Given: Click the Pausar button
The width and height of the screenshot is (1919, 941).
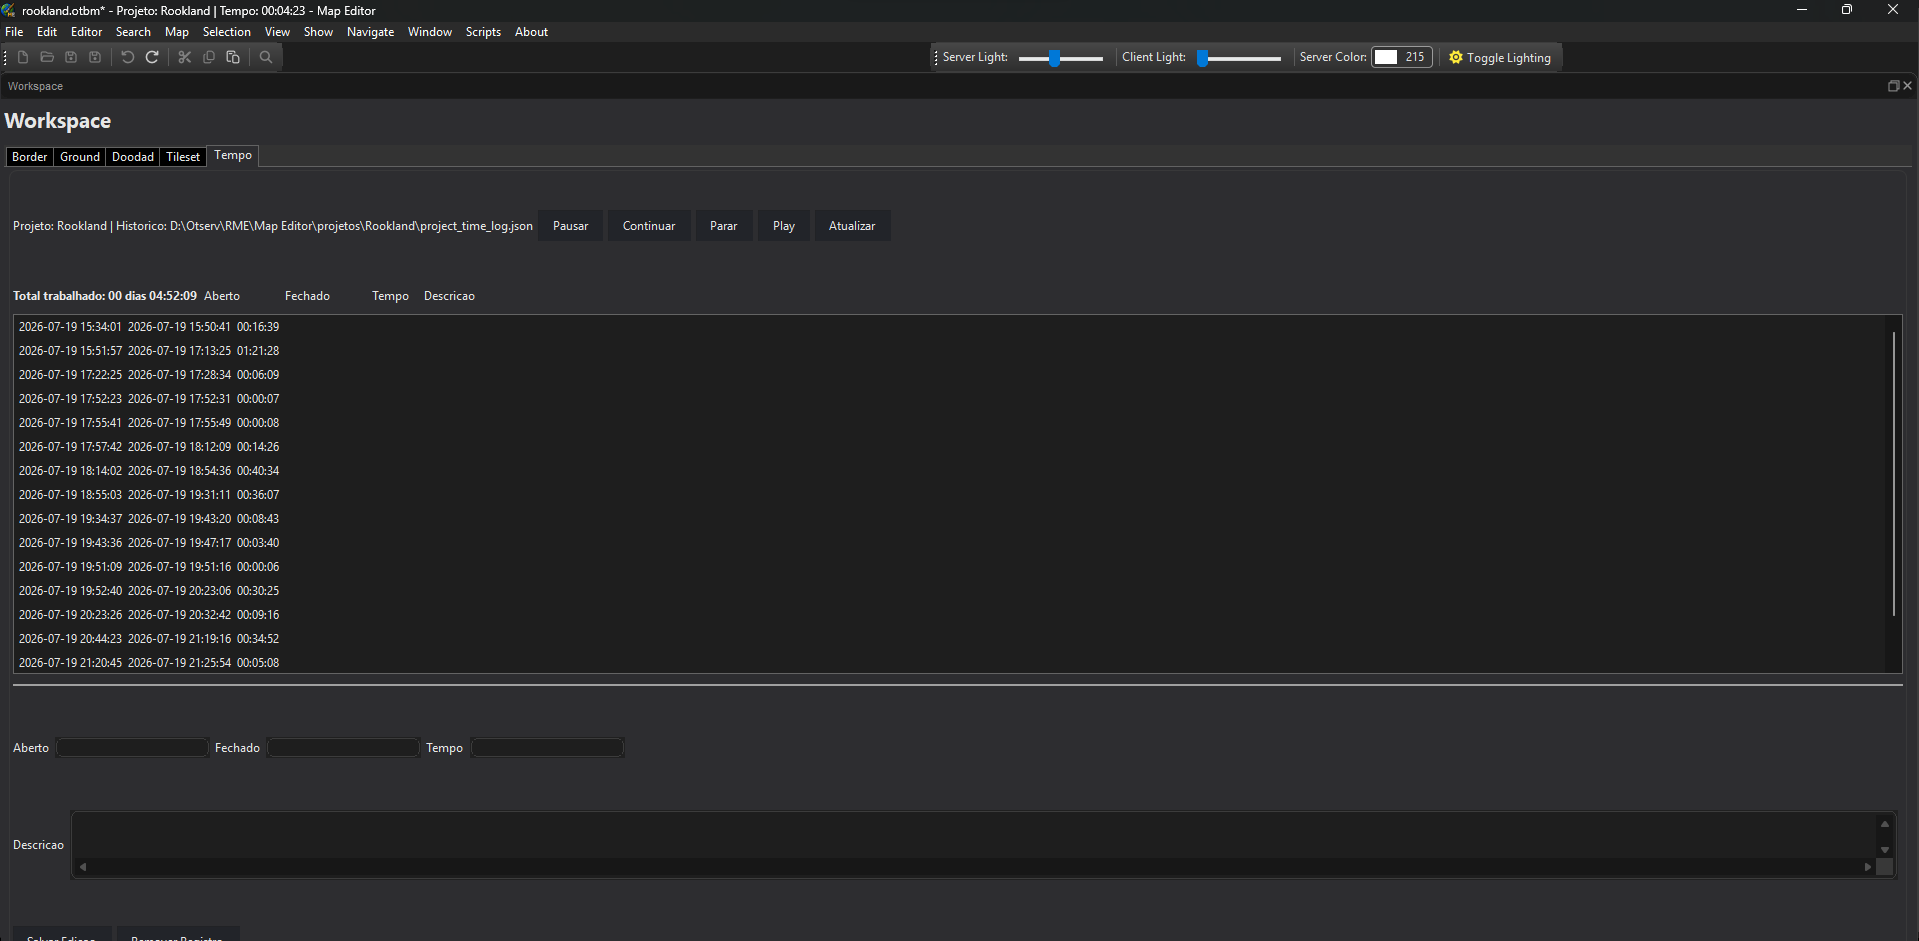Looking at the screenshot, I should coord(571,226).
